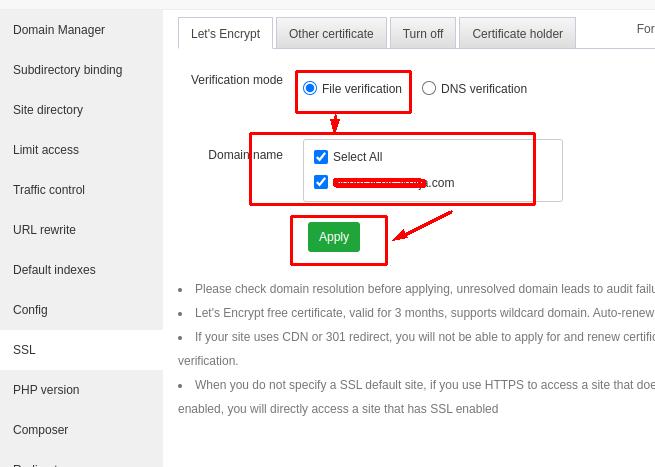655x467 pixels.
Task: Select Limit access menu item
Action: pos(46,150)
